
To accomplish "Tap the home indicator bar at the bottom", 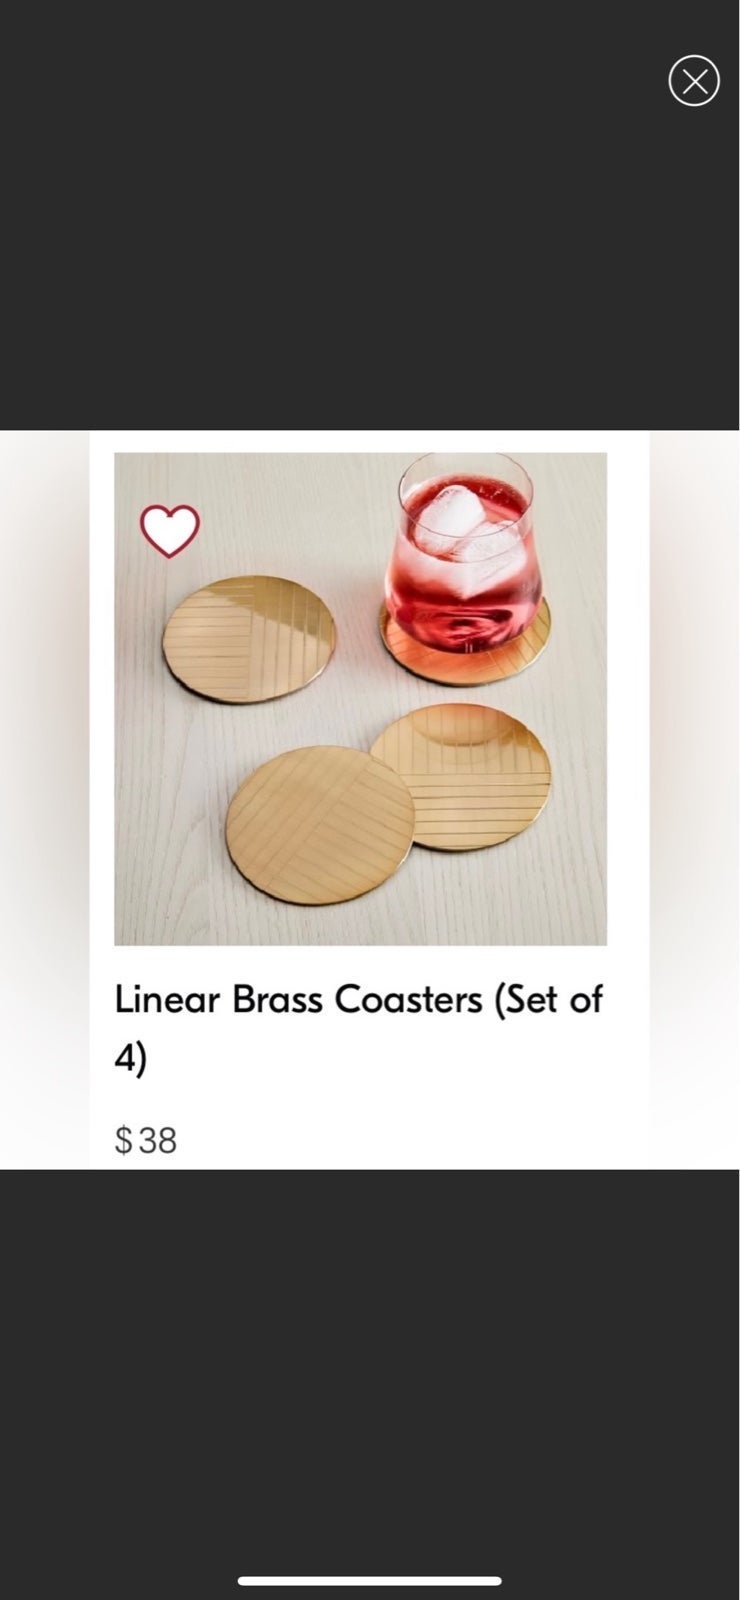I will 369,1581.
